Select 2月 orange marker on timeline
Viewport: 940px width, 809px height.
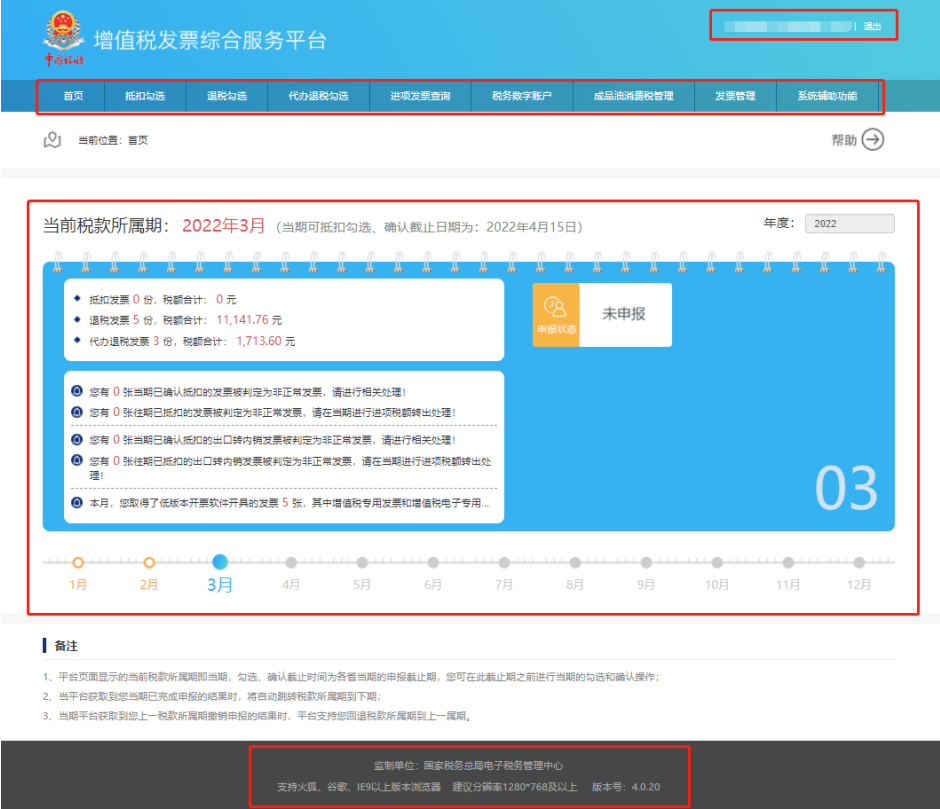(x=149, y=563)
